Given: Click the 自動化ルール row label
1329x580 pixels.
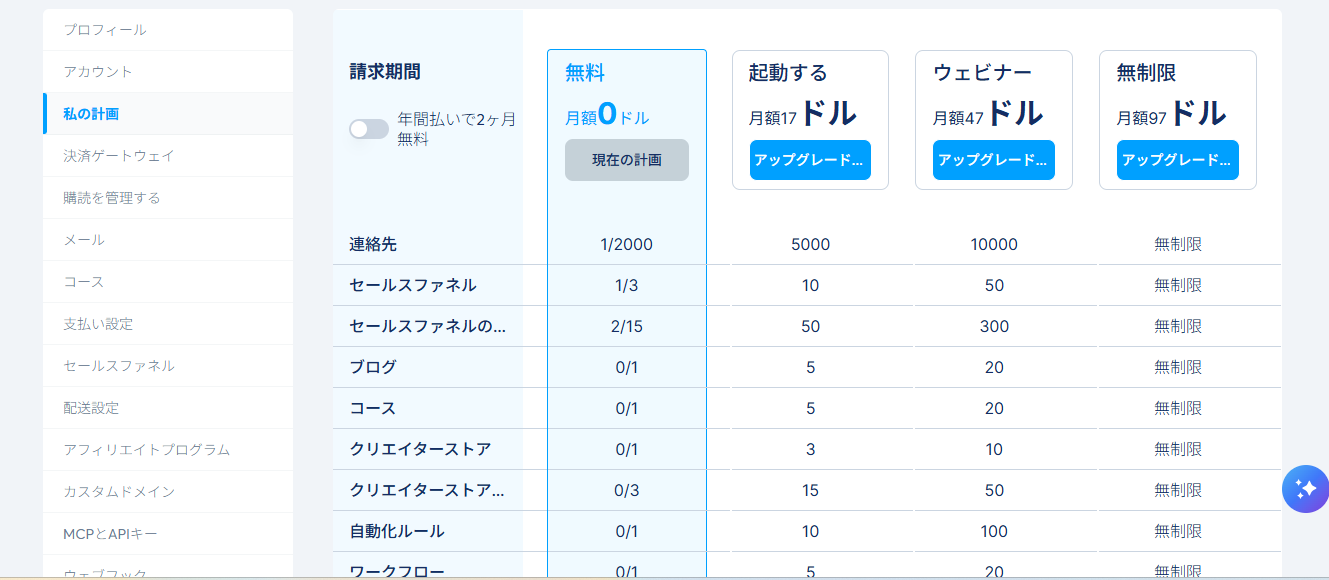Looking at the screenshot, I should point(397,531).
